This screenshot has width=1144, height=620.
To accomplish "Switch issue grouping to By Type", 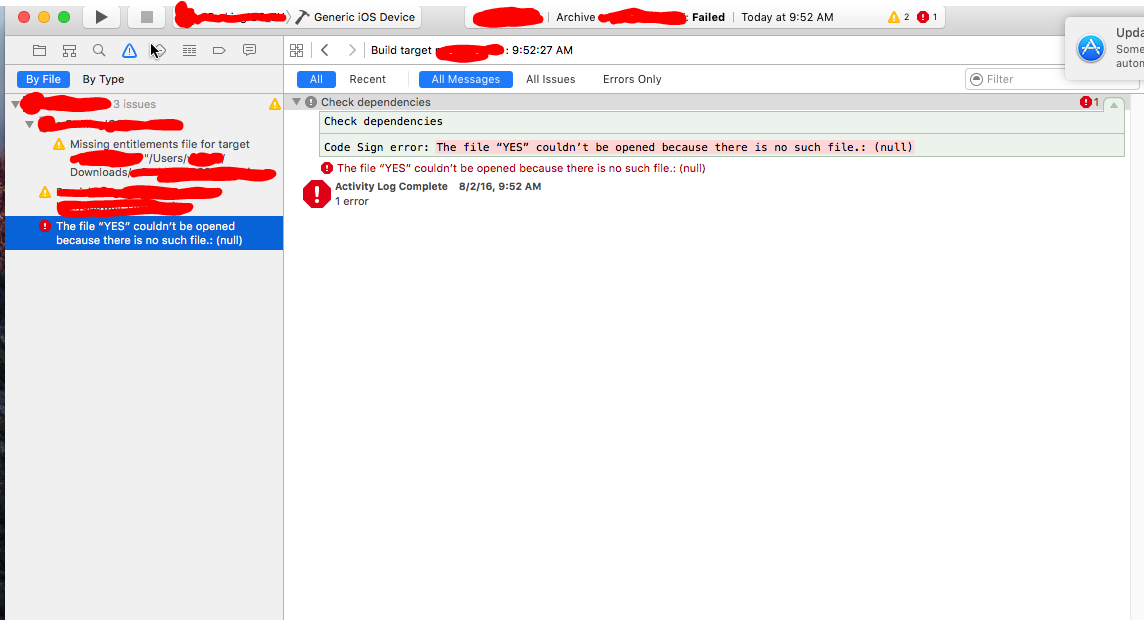I will click(x=103, y=79).
